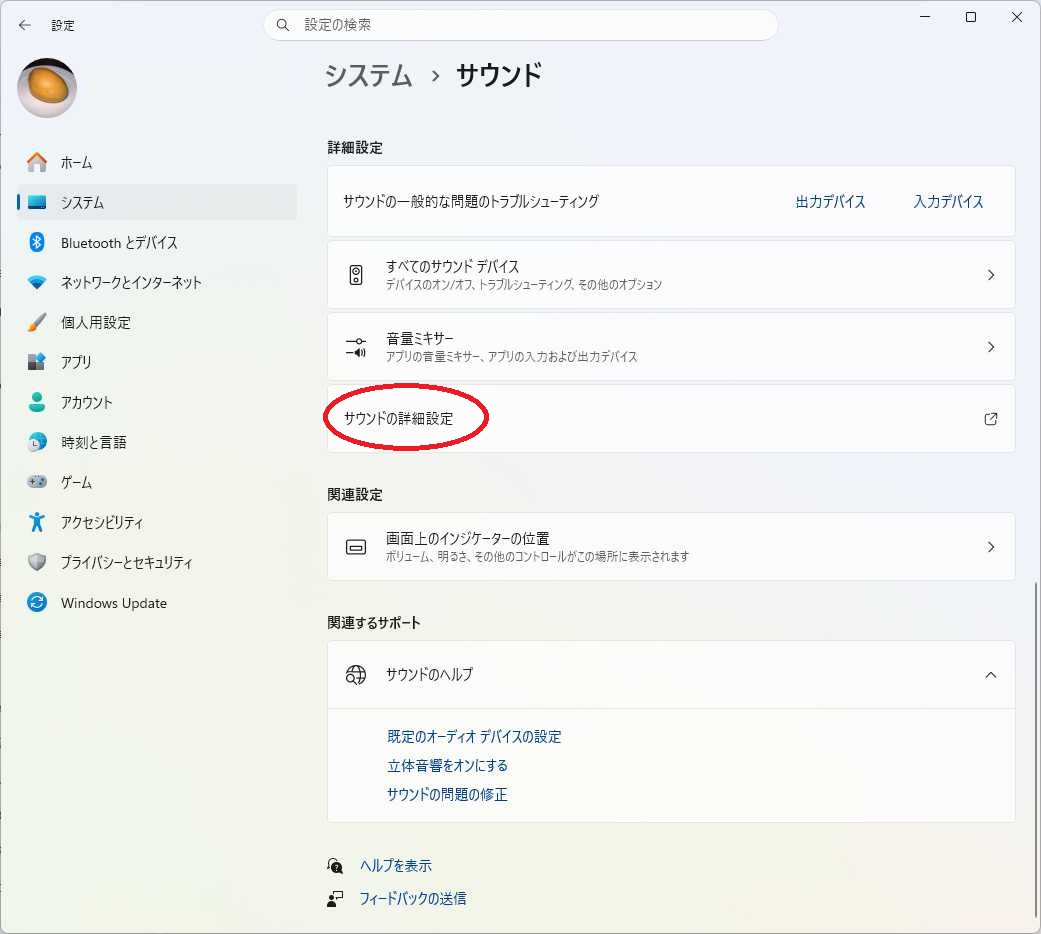Click the external link icon for サウンドの詳細設定
Screen dimensions: 1041x934
point(991,419)
